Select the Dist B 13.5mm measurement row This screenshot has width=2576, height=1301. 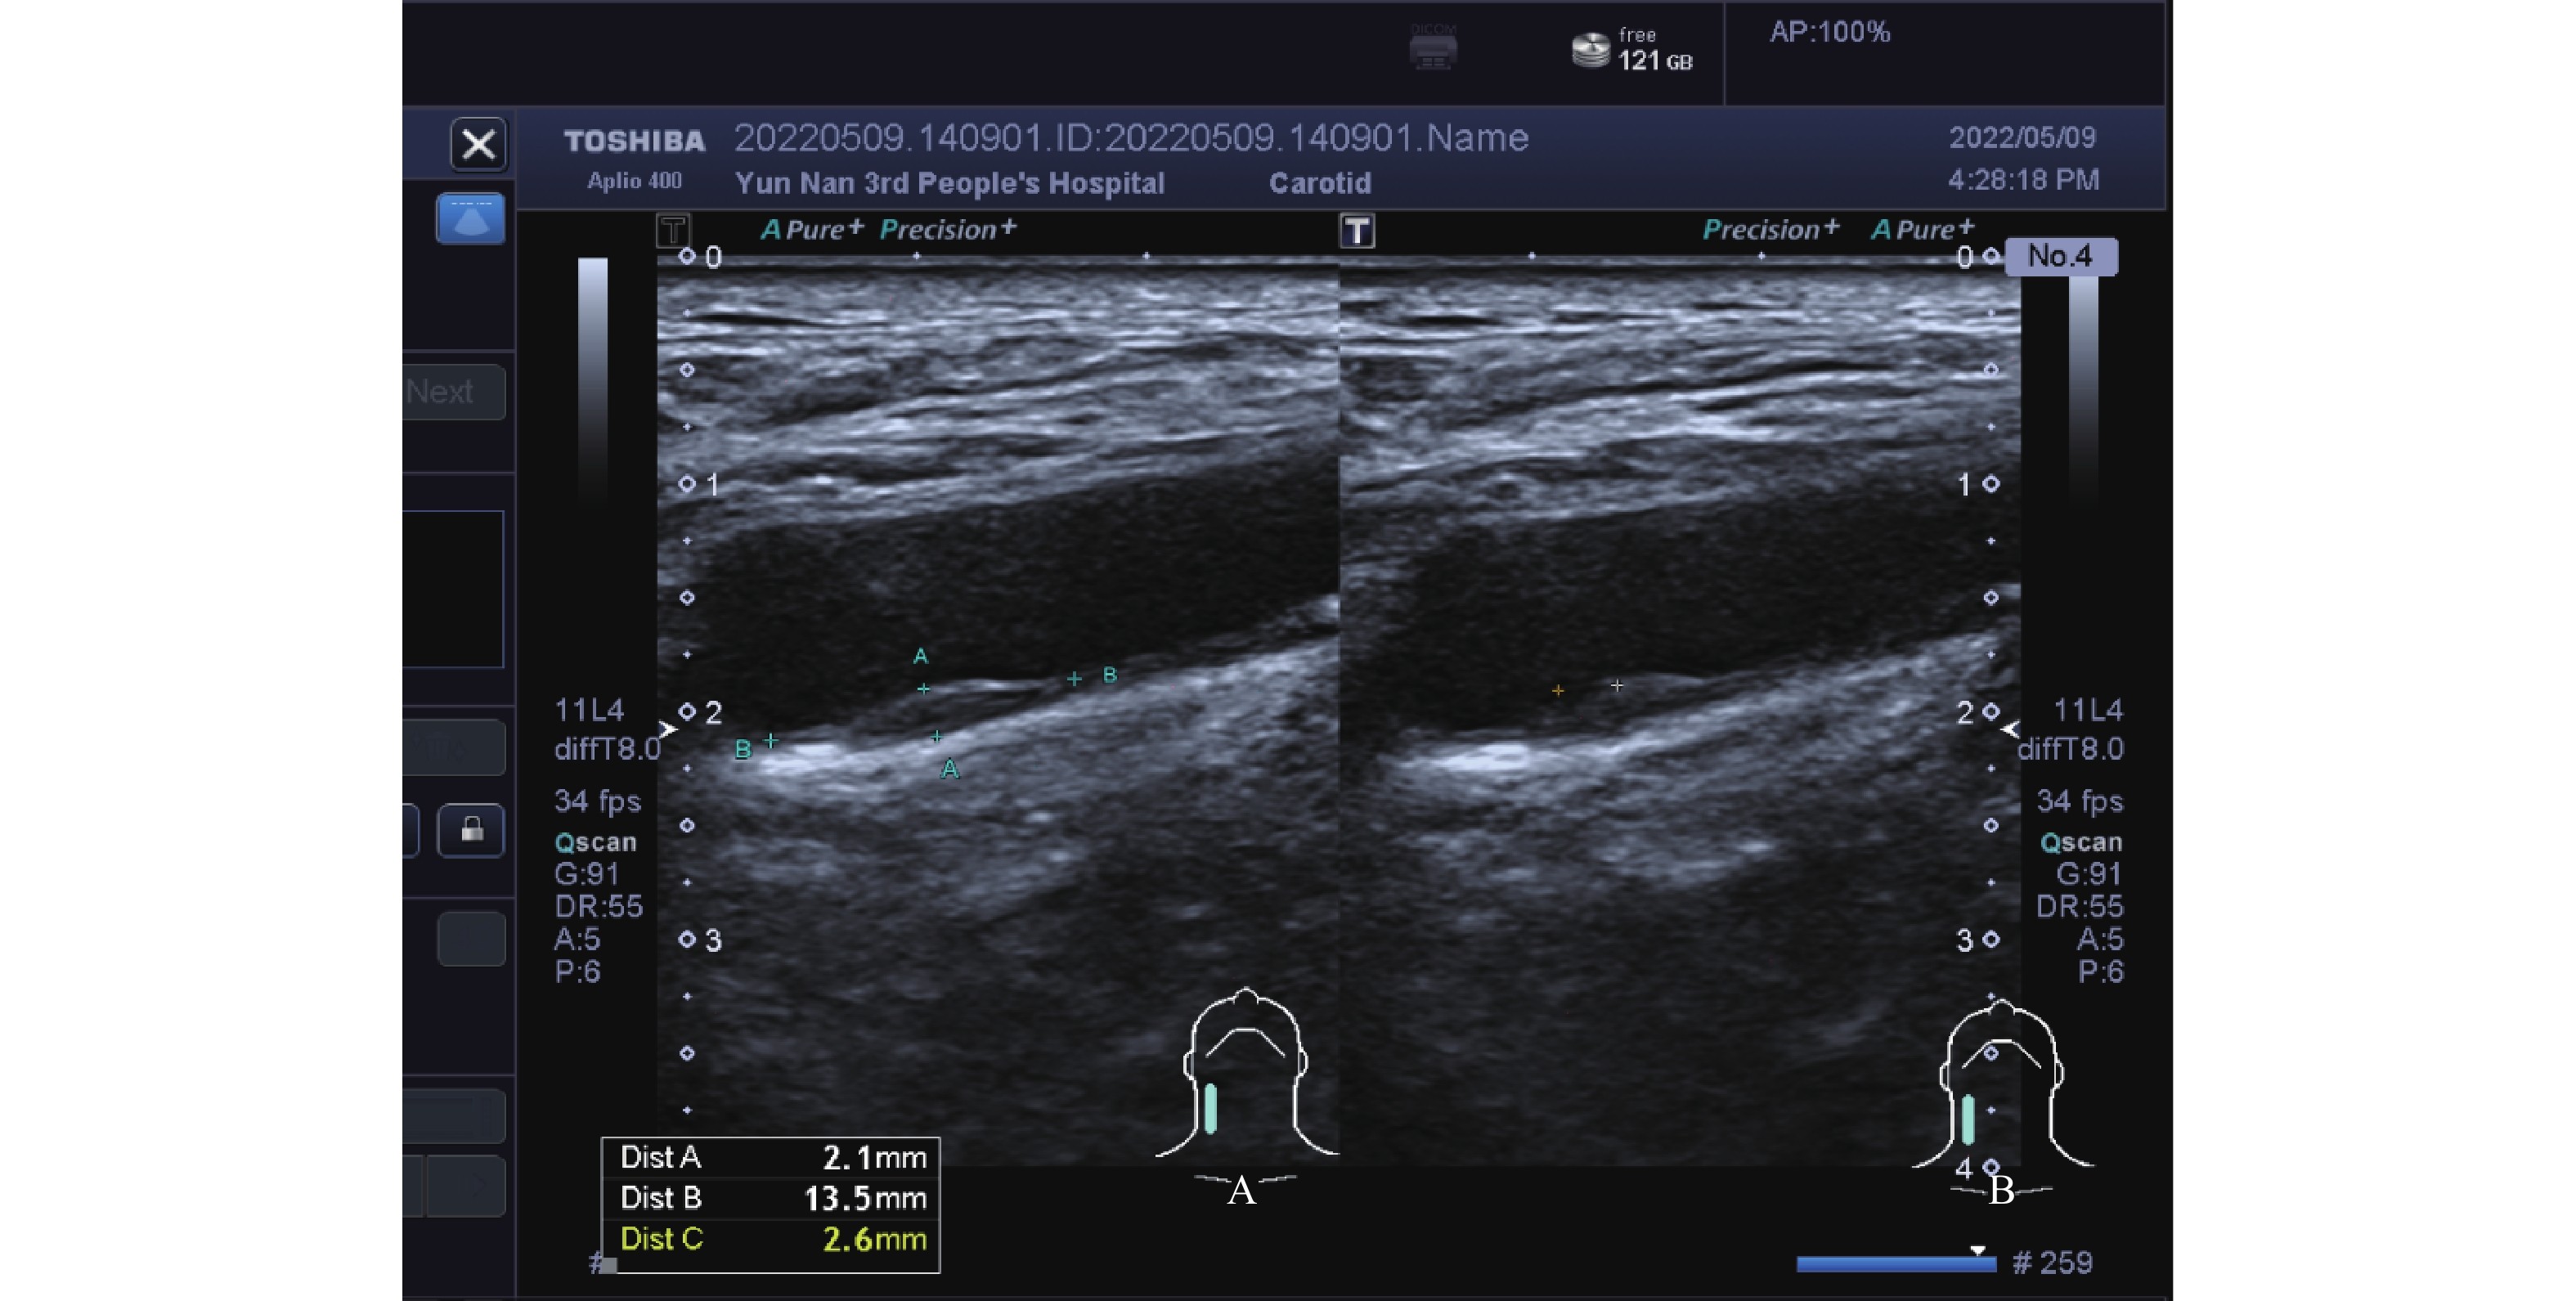[x=770, y=1198]
